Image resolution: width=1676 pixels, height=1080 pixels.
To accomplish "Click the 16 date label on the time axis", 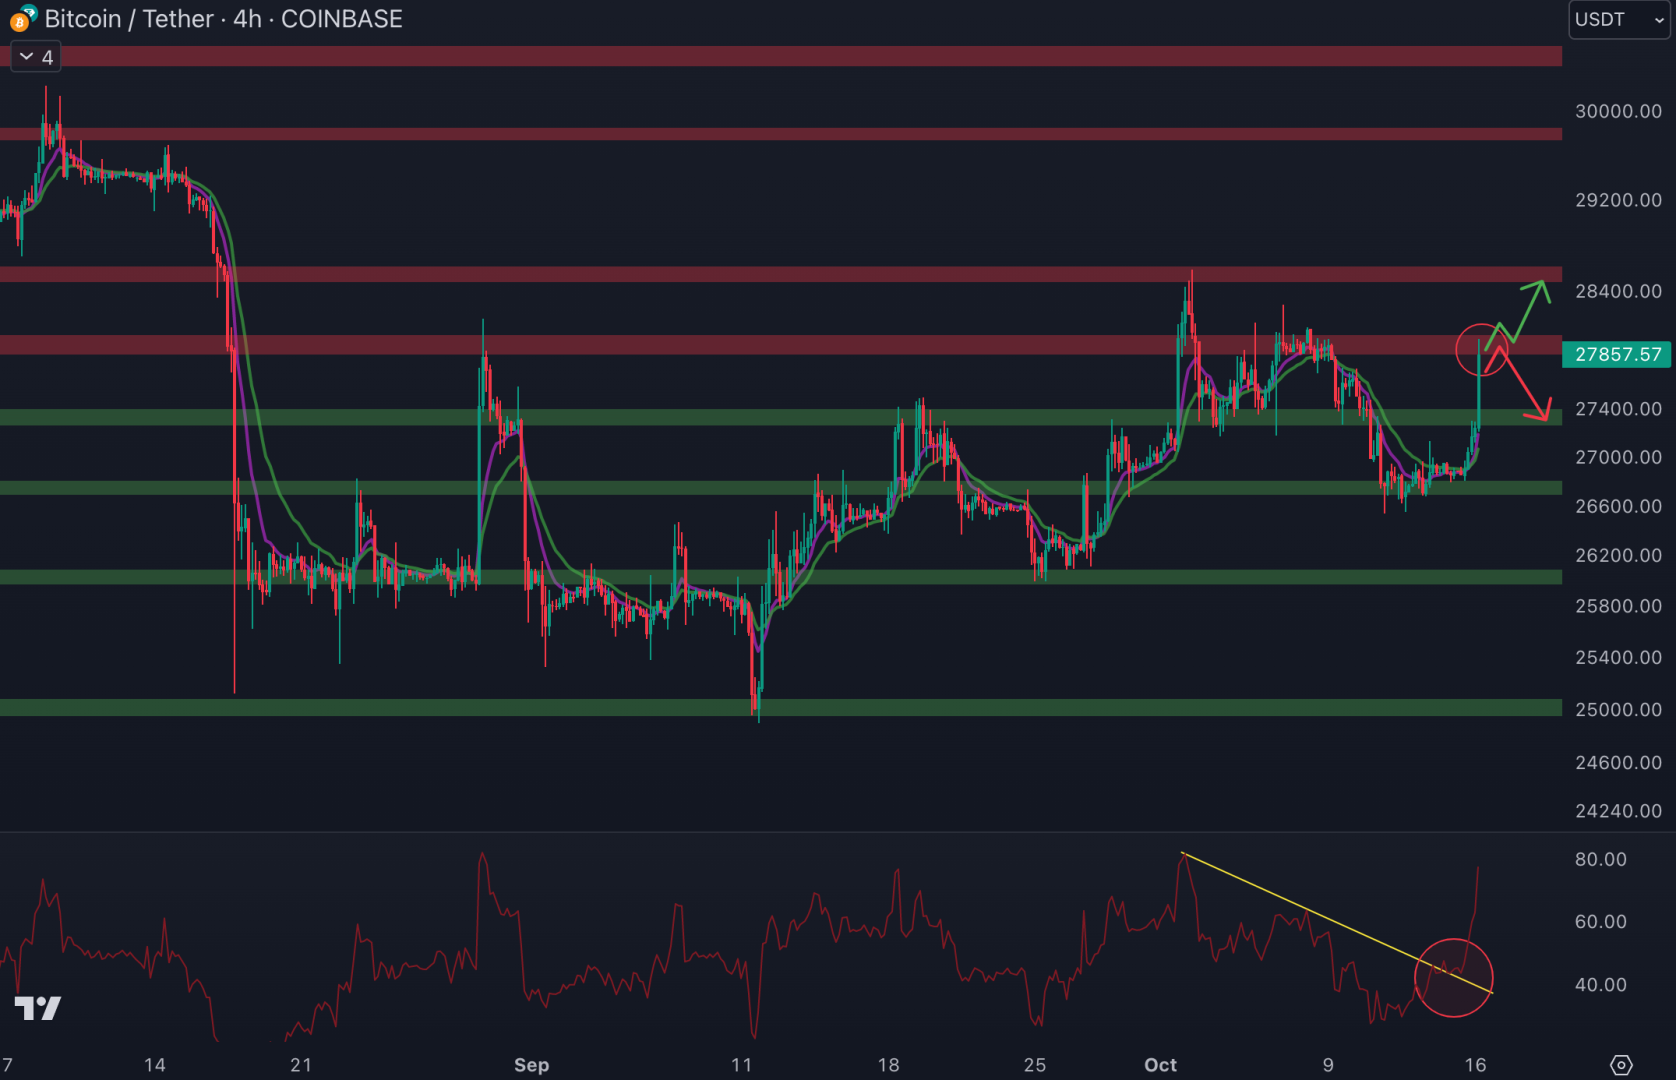I will 1476,1065.
